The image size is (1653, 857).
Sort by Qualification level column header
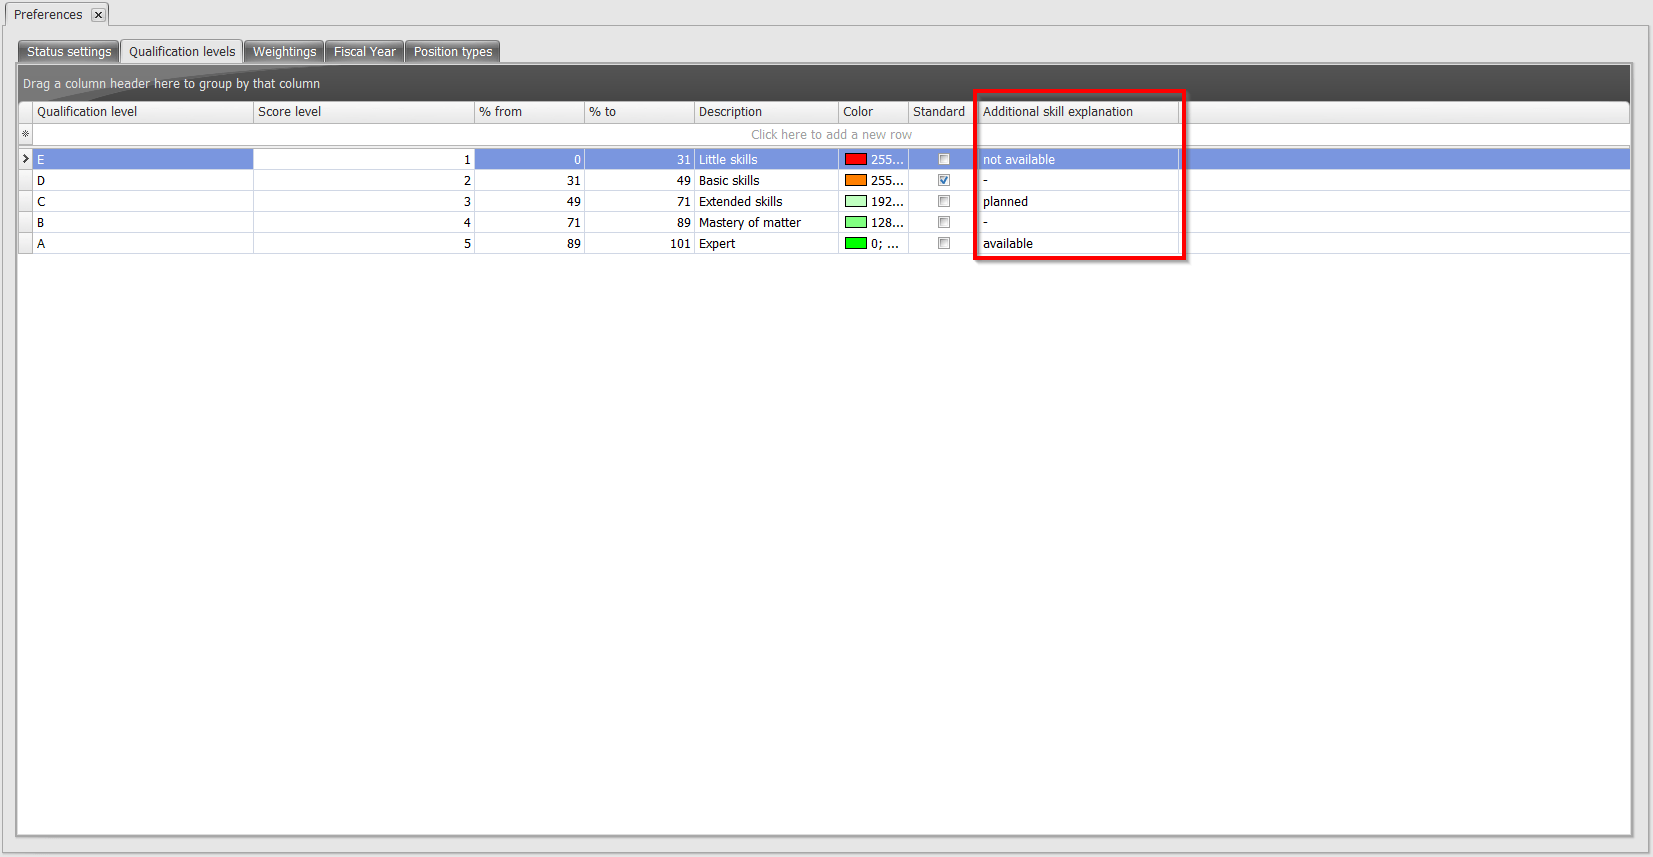(x=143, y=112)
